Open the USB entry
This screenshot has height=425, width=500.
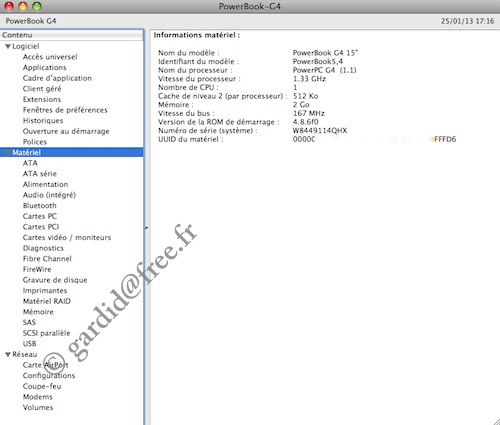tap(30, 344)
